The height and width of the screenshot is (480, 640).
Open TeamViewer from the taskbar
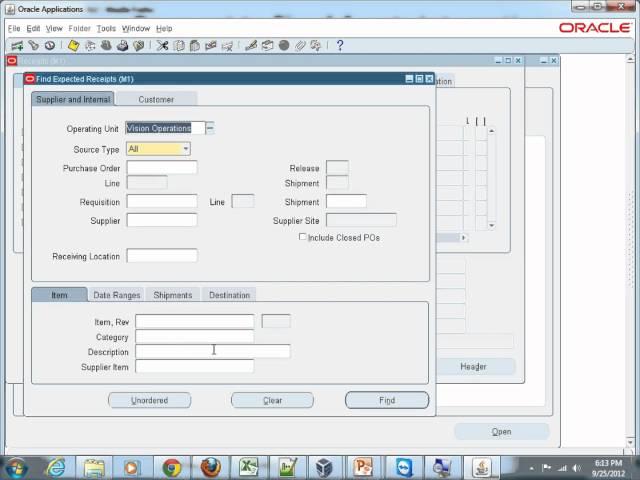pos(404,467)
